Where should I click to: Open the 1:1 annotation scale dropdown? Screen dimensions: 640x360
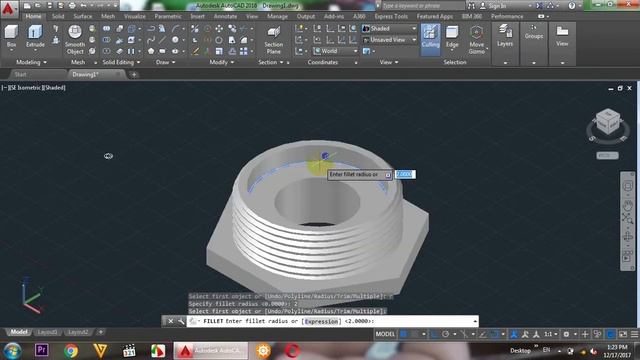coord(550,334)
